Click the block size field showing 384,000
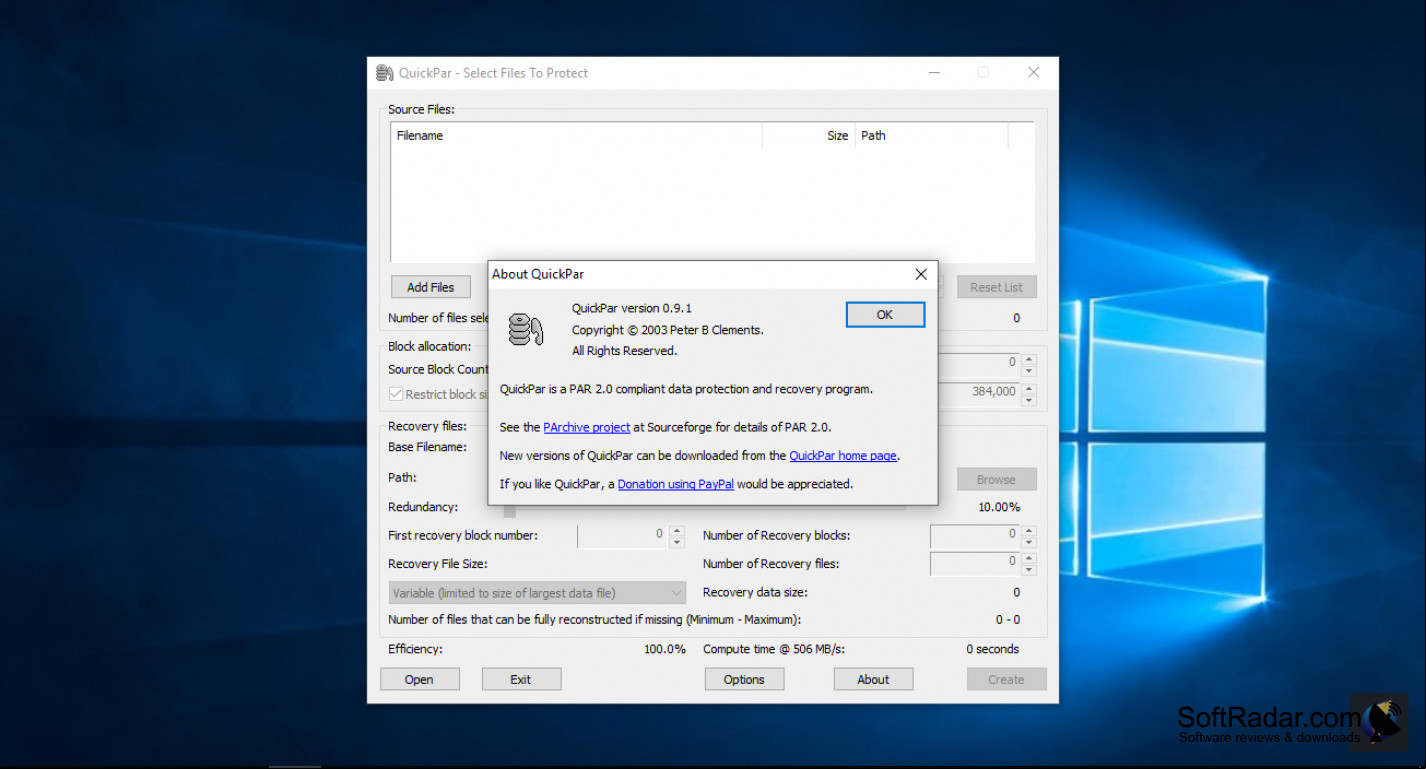 979,393
